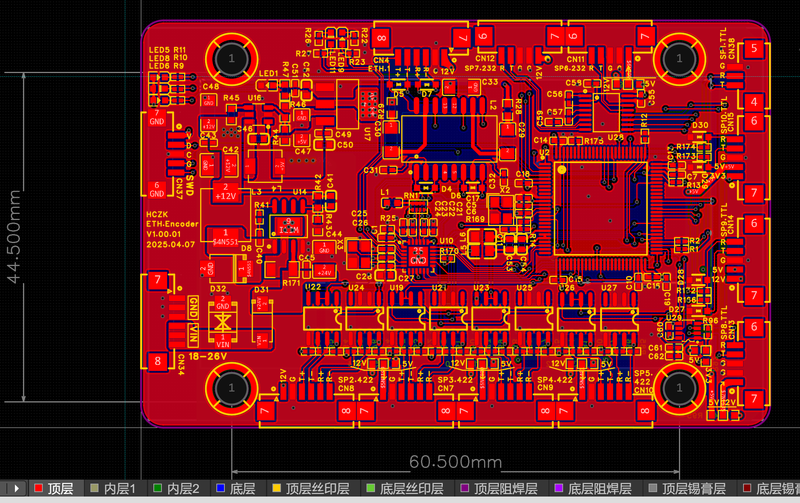
Task: Select the 44.500mm vertical dimension label
Action: coord(14,237)
